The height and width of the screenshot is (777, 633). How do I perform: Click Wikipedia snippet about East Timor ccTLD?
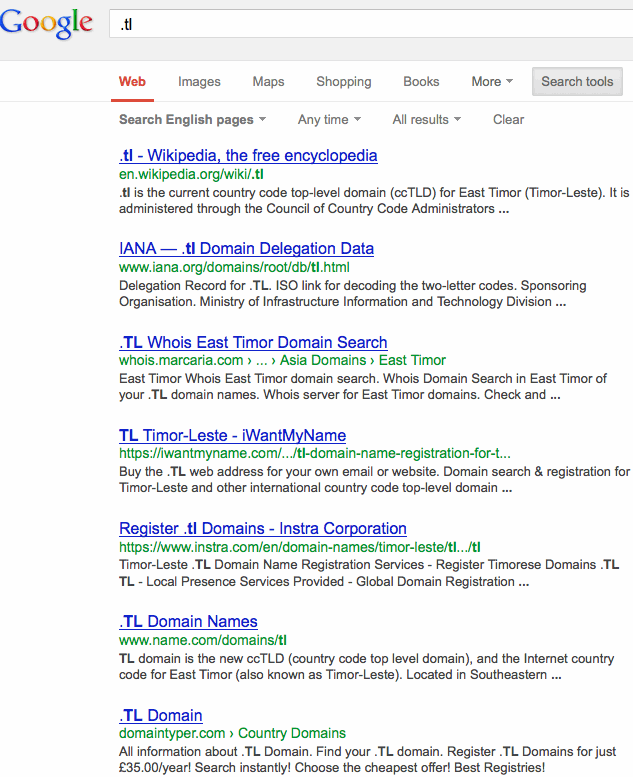(374, 201)
